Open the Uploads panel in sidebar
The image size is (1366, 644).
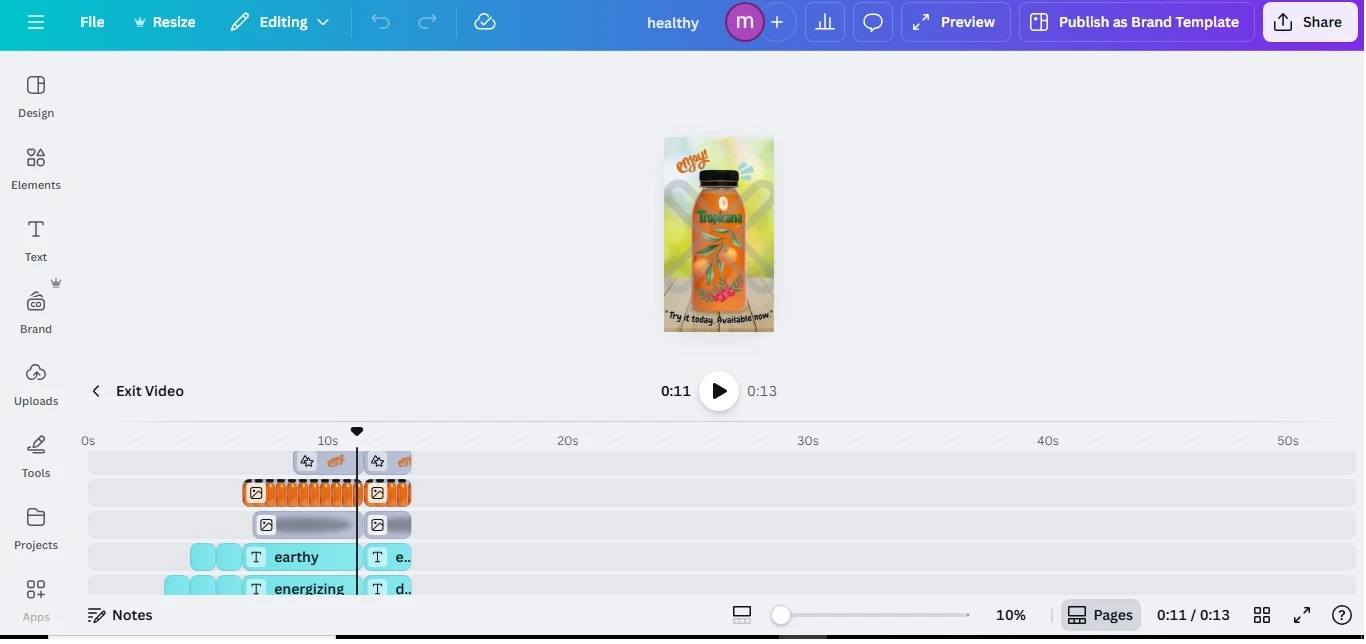36,384
